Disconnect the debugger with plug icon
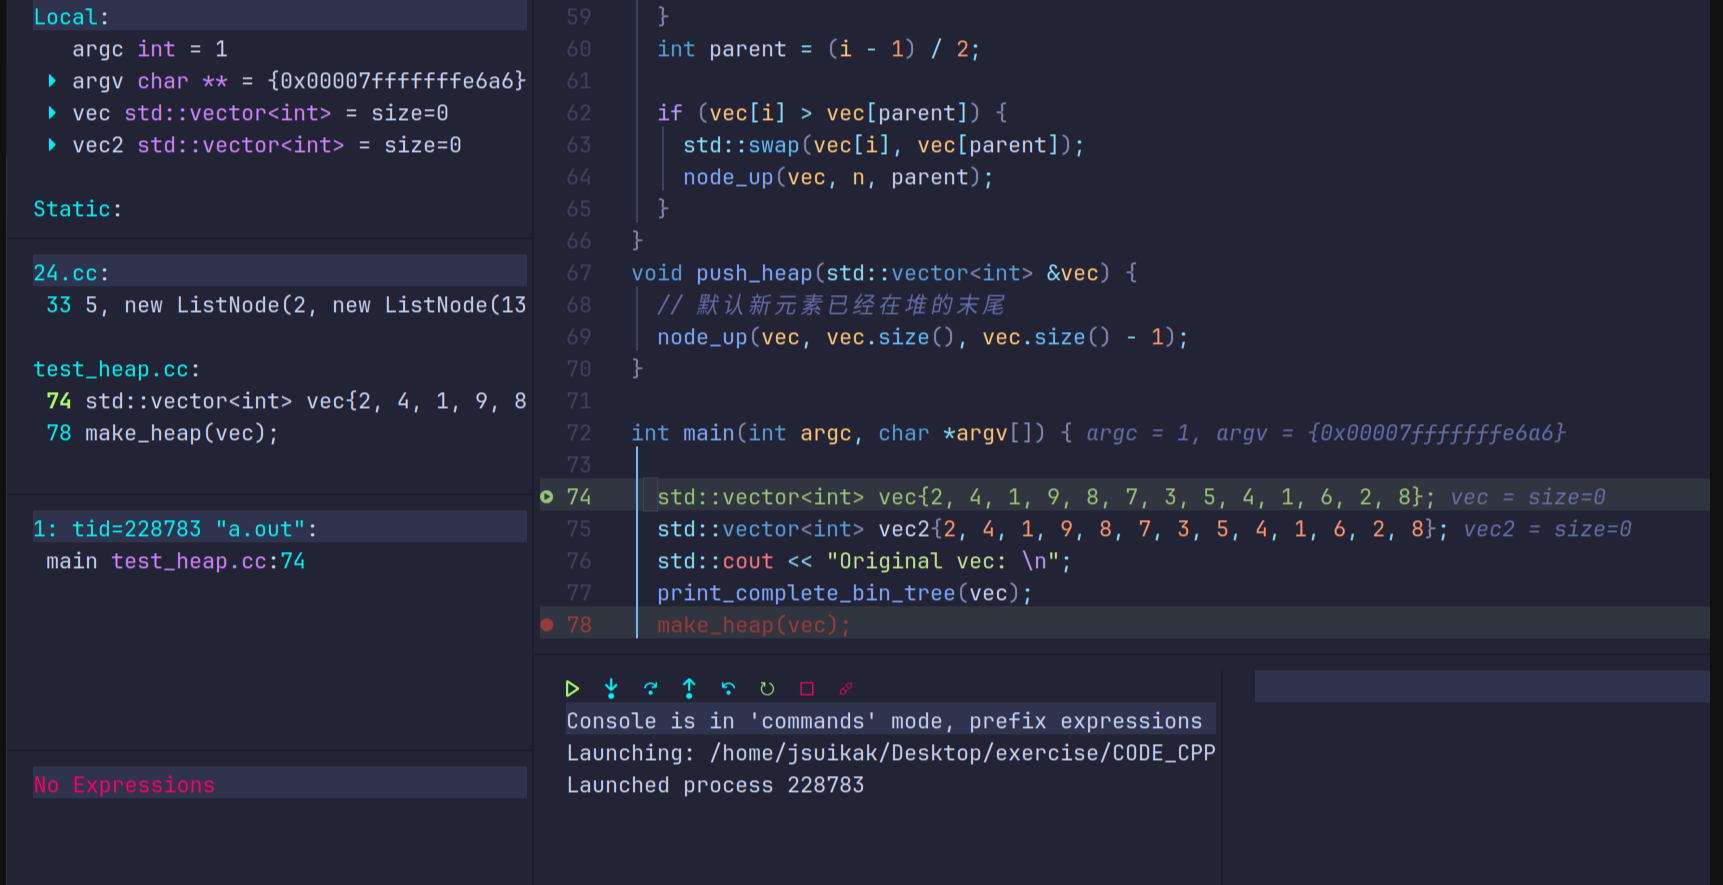The width and height of the screenshot is (1723, 885). (846, 688)
